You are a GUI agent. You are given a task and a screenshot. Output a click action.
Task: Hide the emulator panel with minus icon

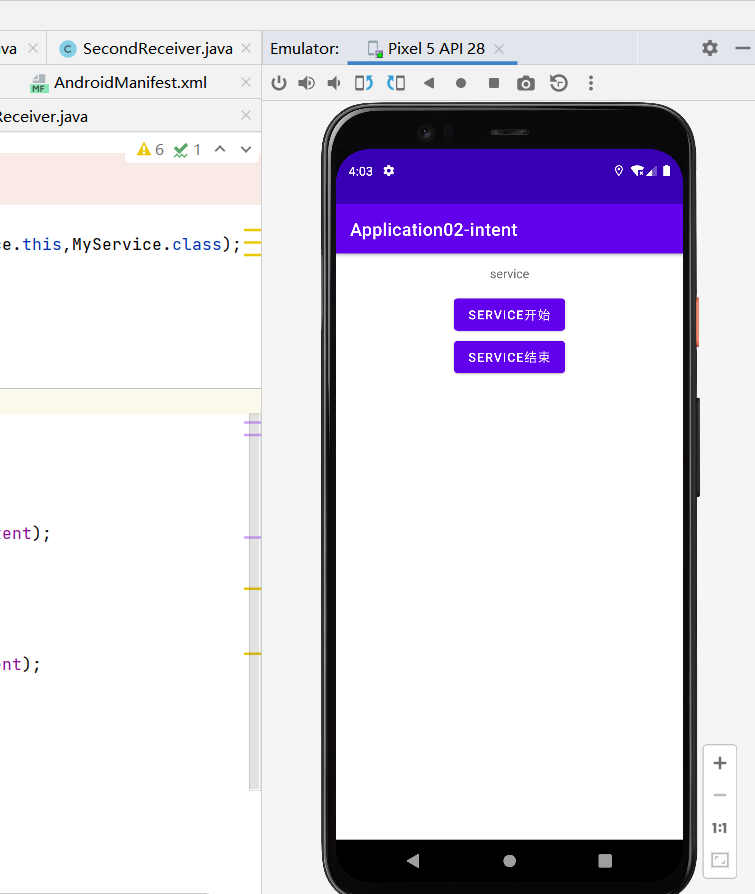coord(743,48)
